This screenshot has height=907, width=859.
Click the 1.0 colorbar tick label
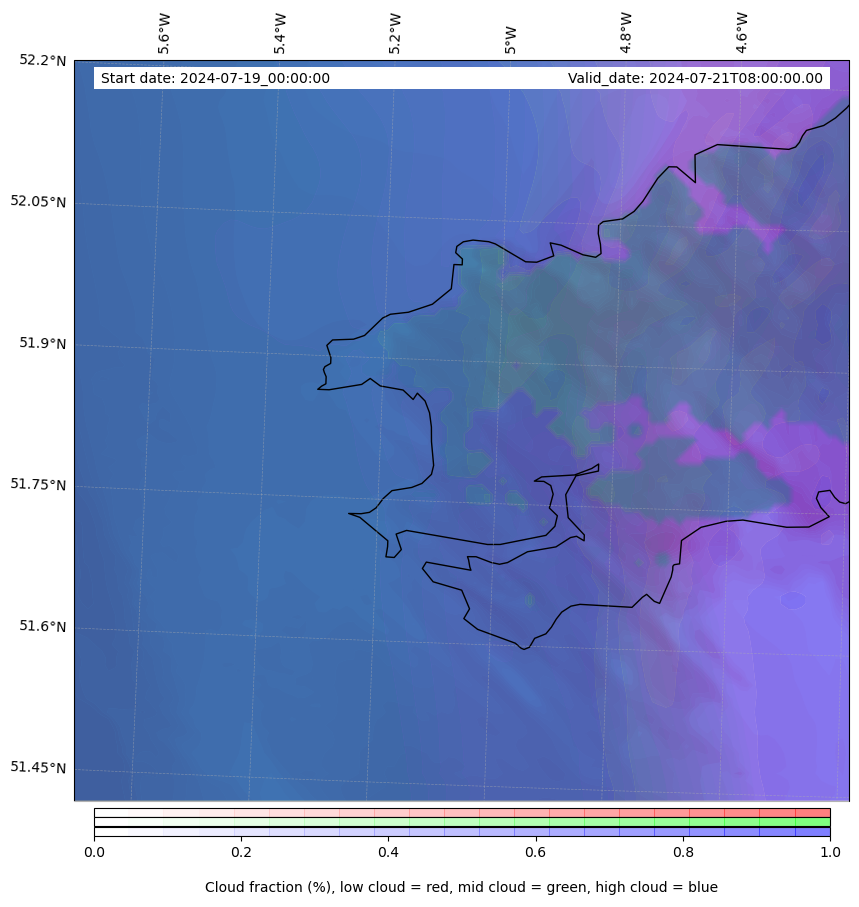pos(829,852)
